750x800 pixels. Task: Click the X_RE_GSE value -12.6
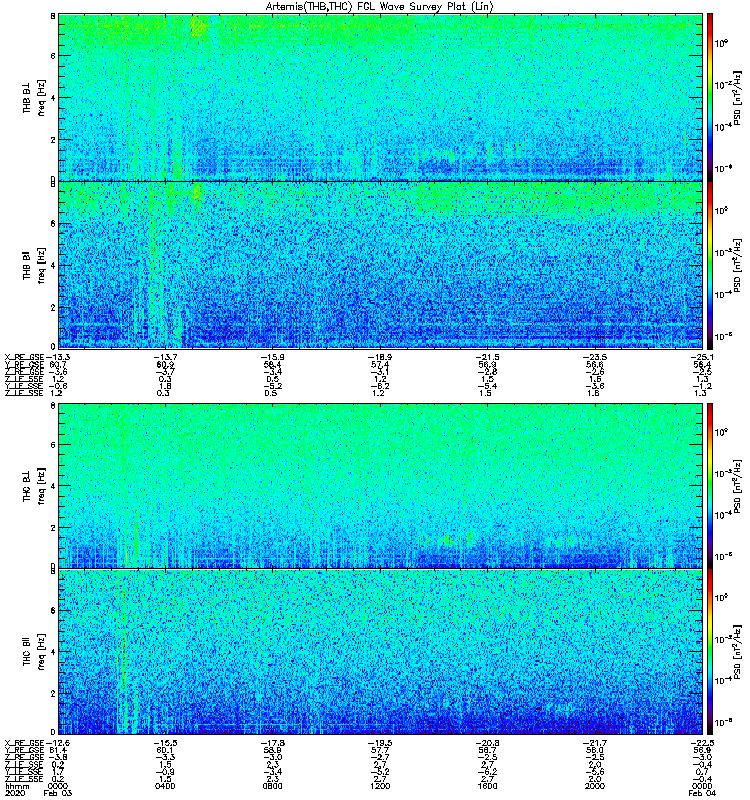(58, 743)
